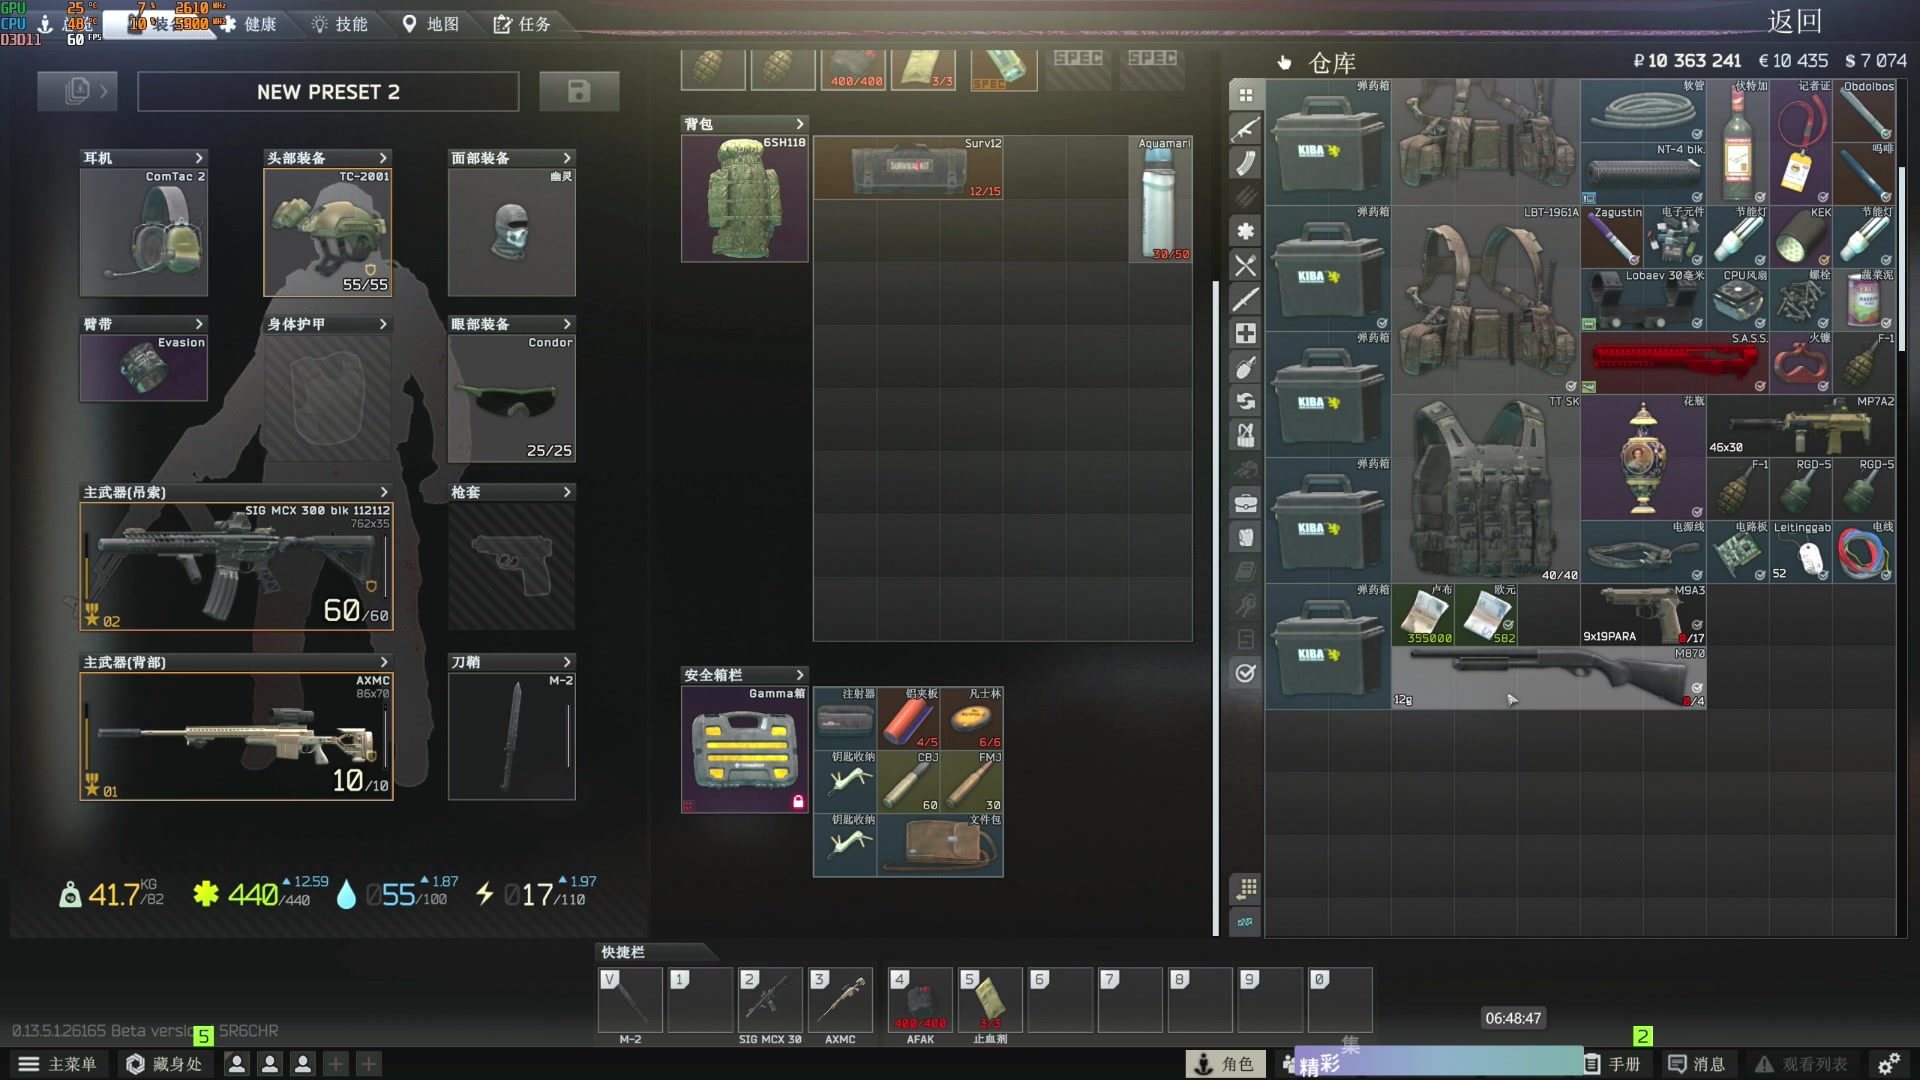
Task: Filter stash by medical cross icon
Action: [x=1245, y=333]
